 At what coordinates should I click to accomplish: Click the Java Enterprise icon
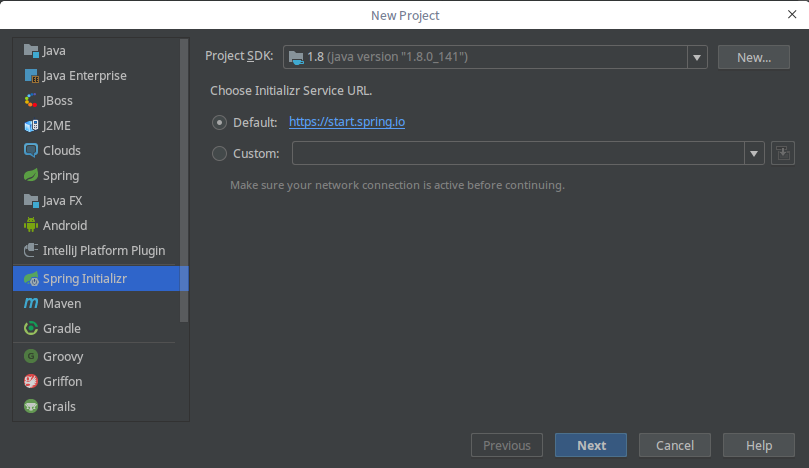[x=31, y=76]
